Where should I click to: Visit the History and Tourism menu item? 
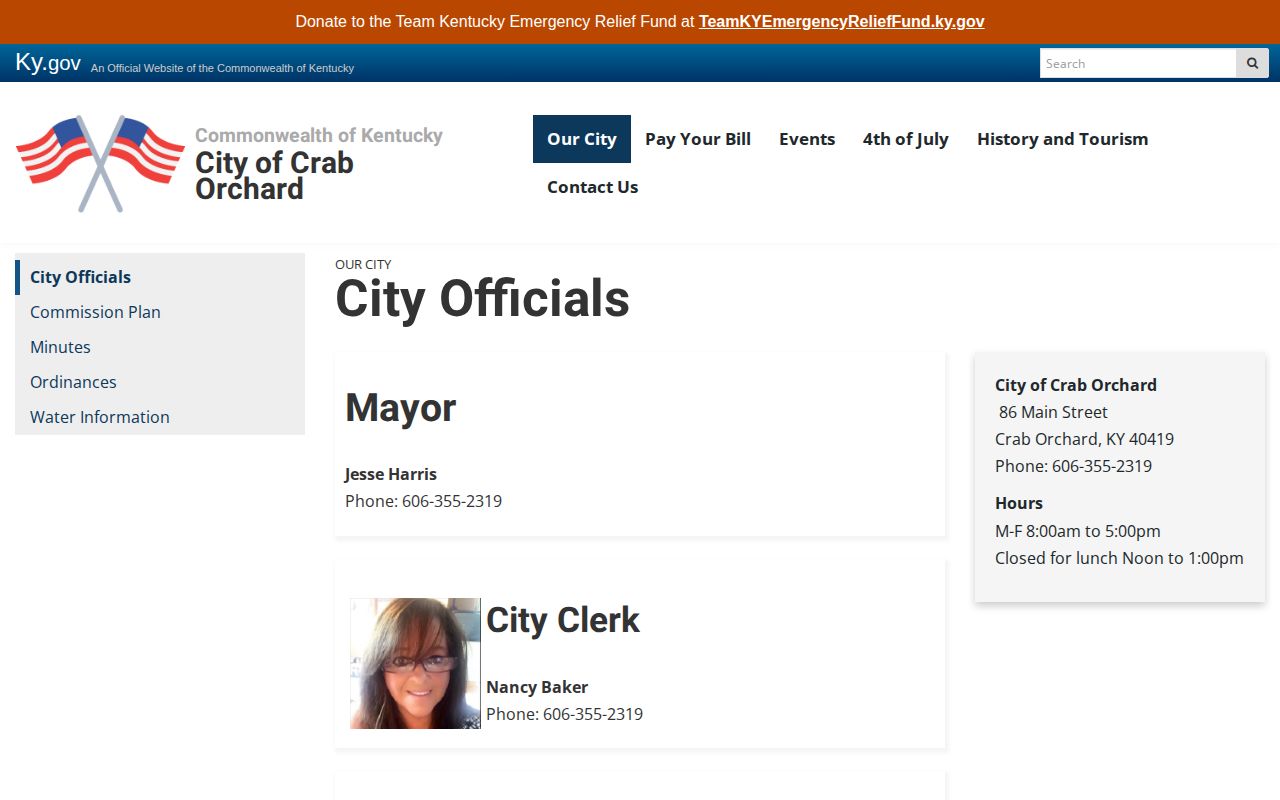(1062, 139)
